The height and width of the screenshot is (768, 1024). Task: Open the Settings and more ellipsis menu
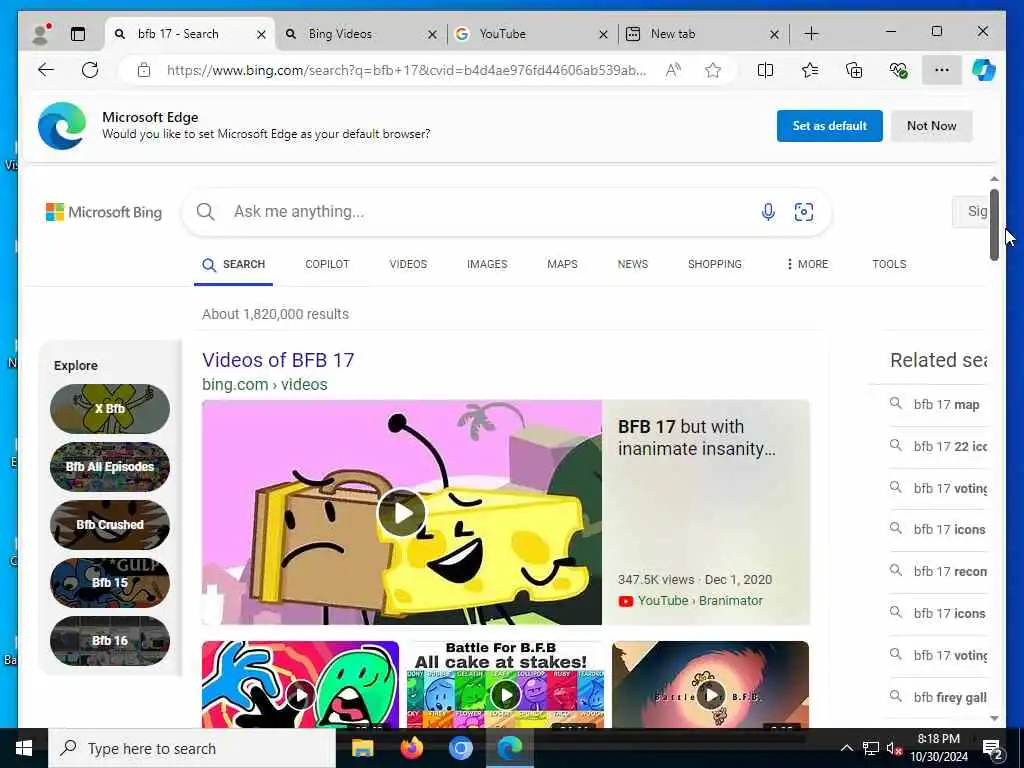(x=942, y=70)
